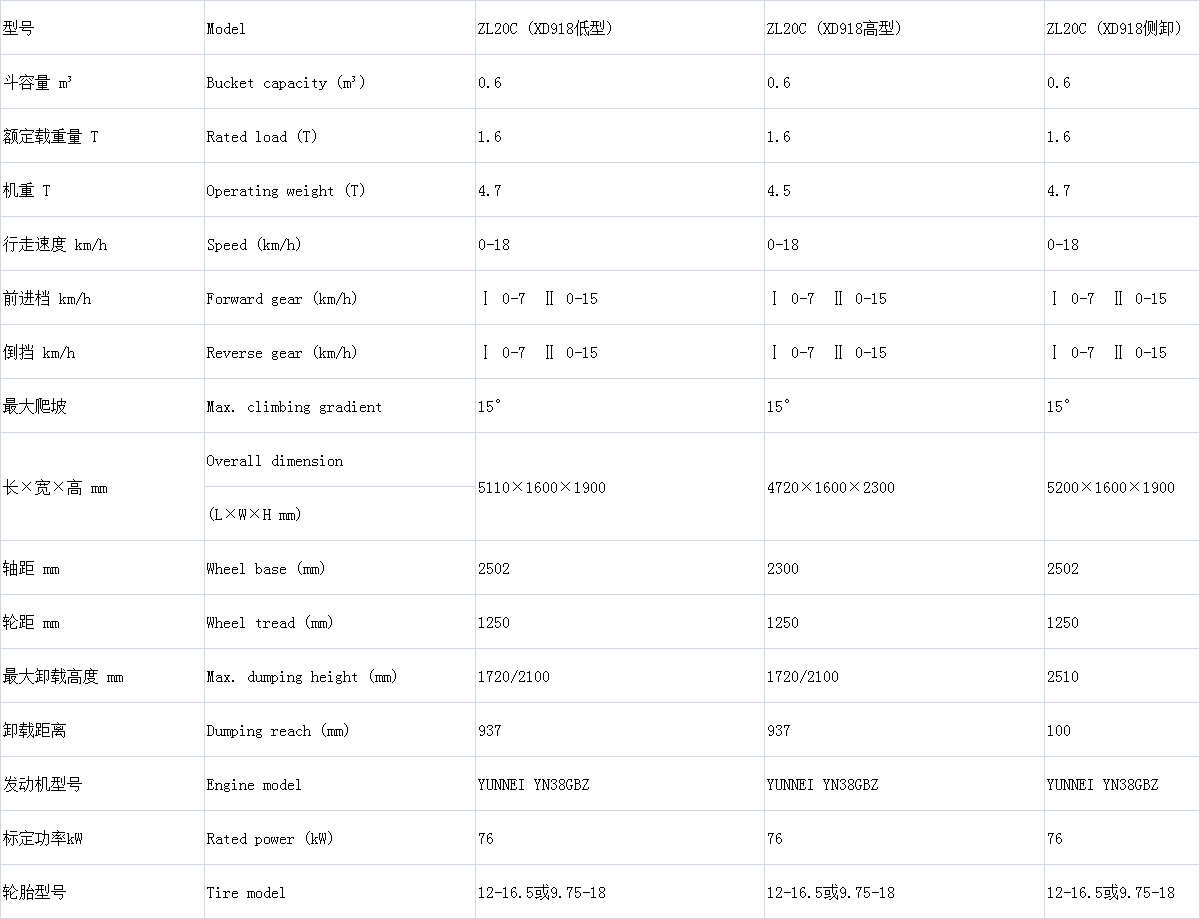Click the 'Engine model' label cell
Image resolution: width=1200 pixels, height=919 pixels.
pos(254,785)
